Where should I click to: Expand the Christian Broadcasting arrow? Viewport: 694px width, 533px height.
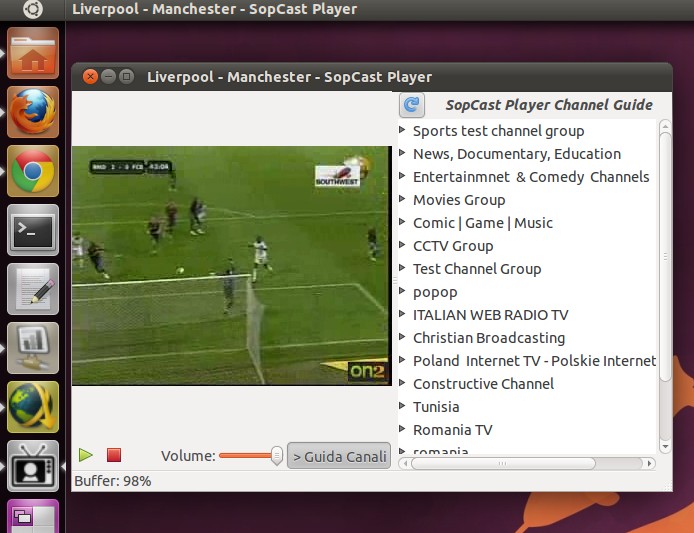402,336
